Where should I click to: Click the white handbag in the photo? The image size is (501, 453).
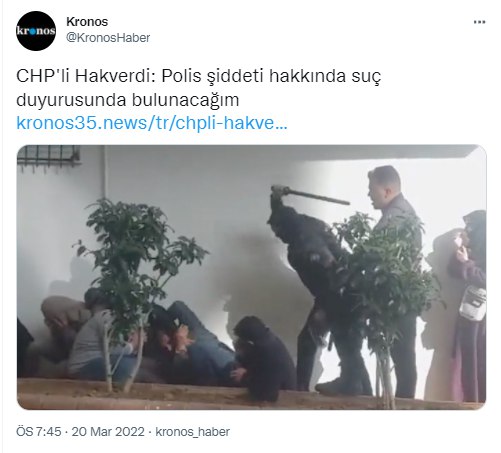(x=472, y=302)
